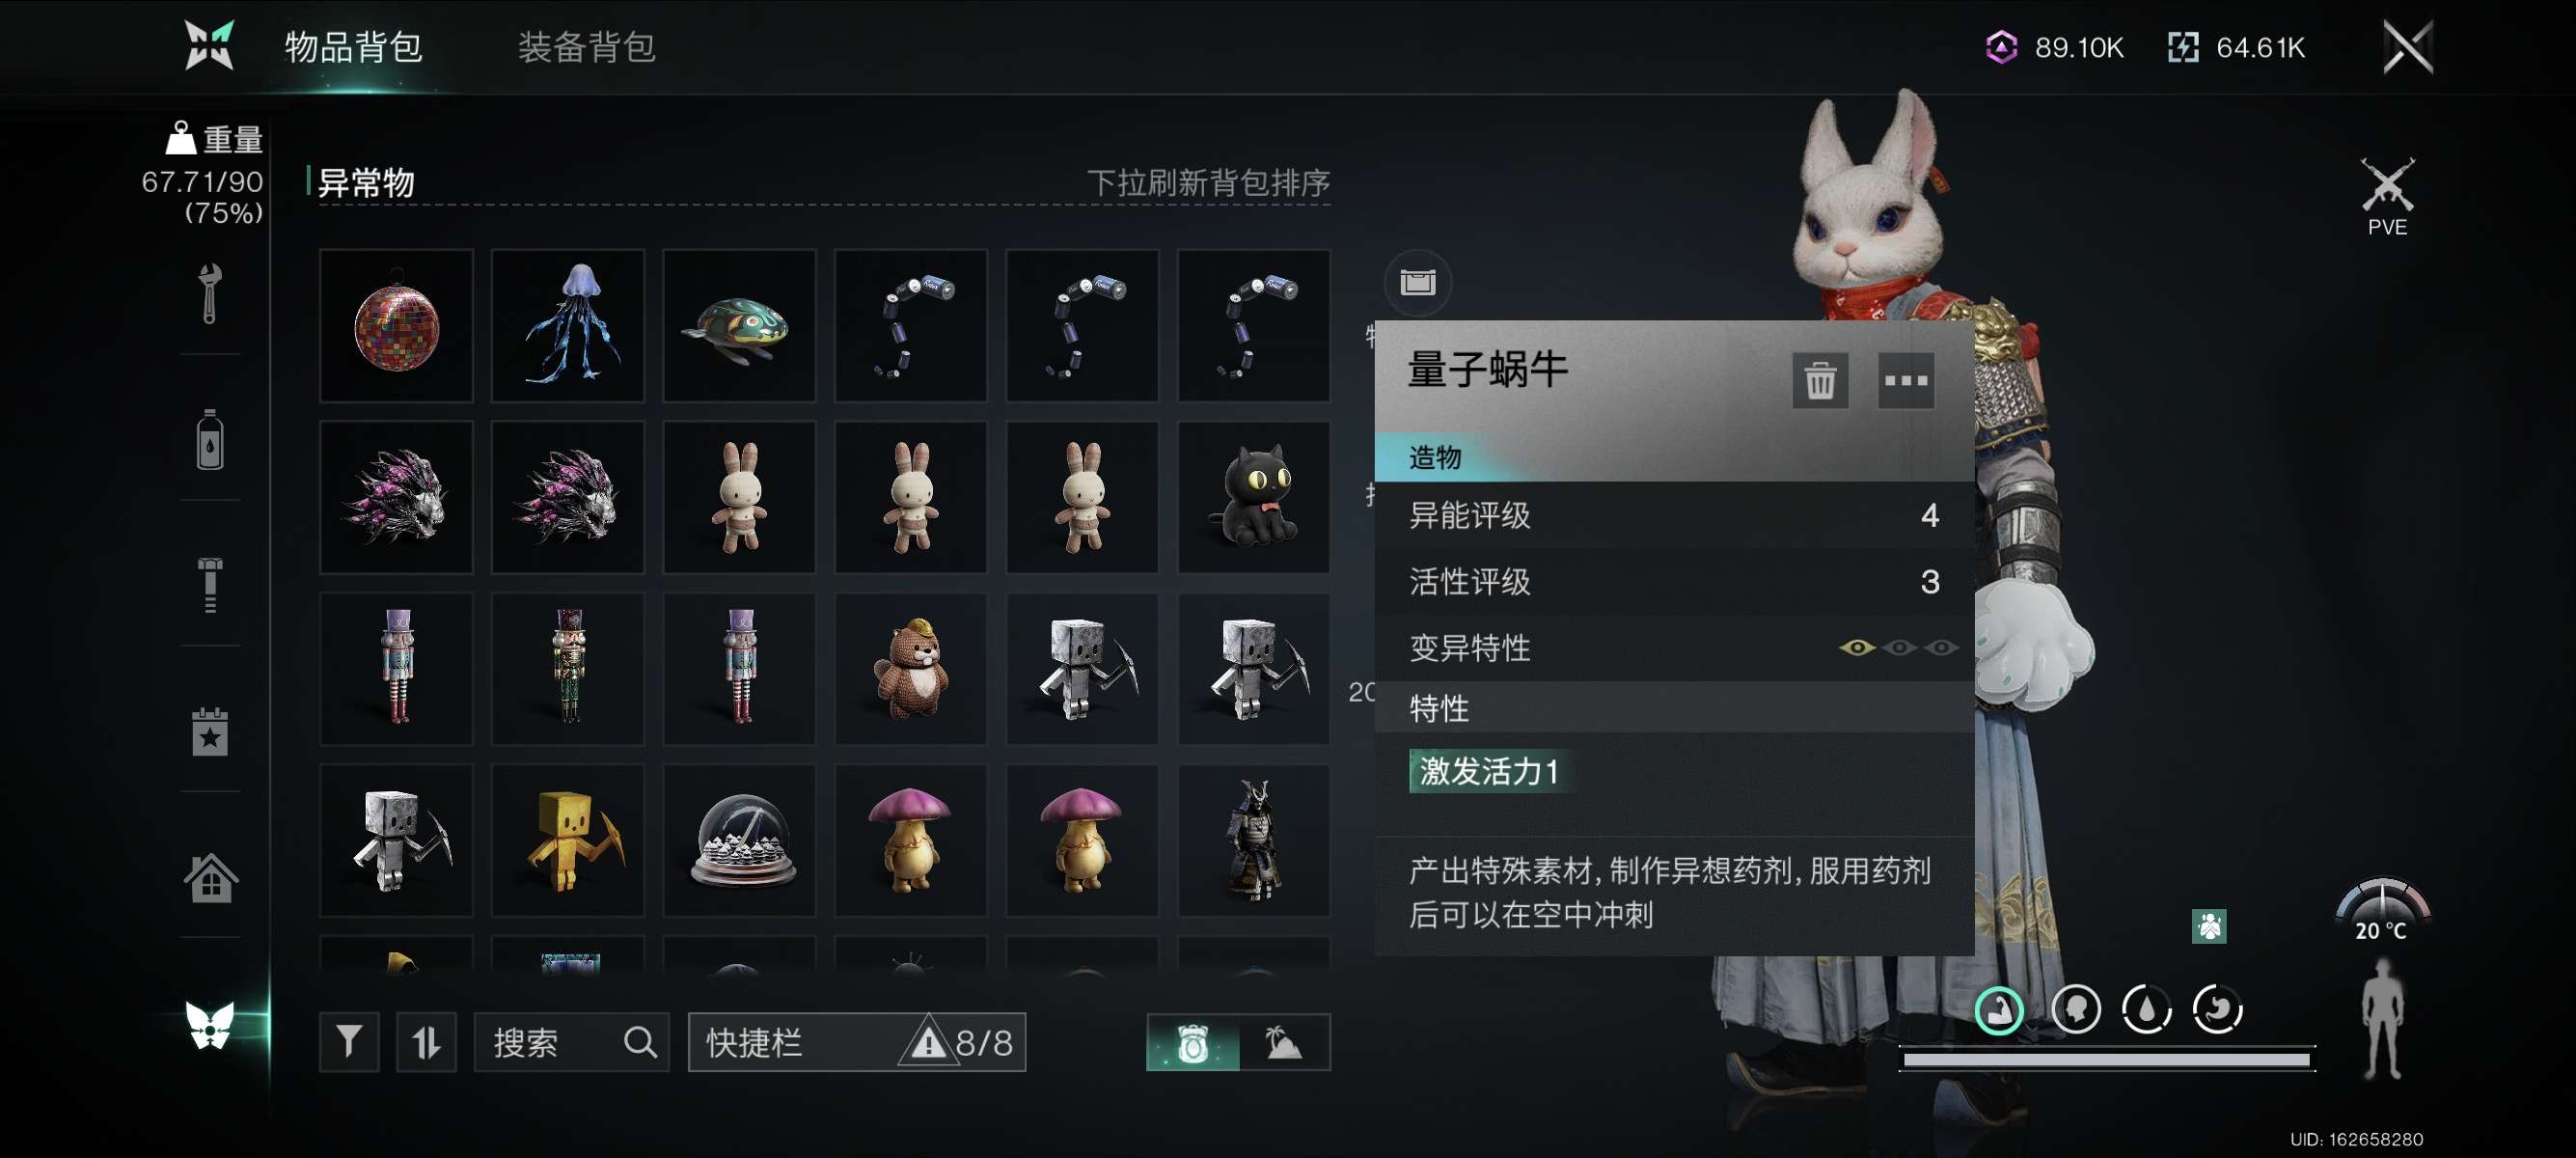Switch to the 物品背包 tab

[353, 47]
